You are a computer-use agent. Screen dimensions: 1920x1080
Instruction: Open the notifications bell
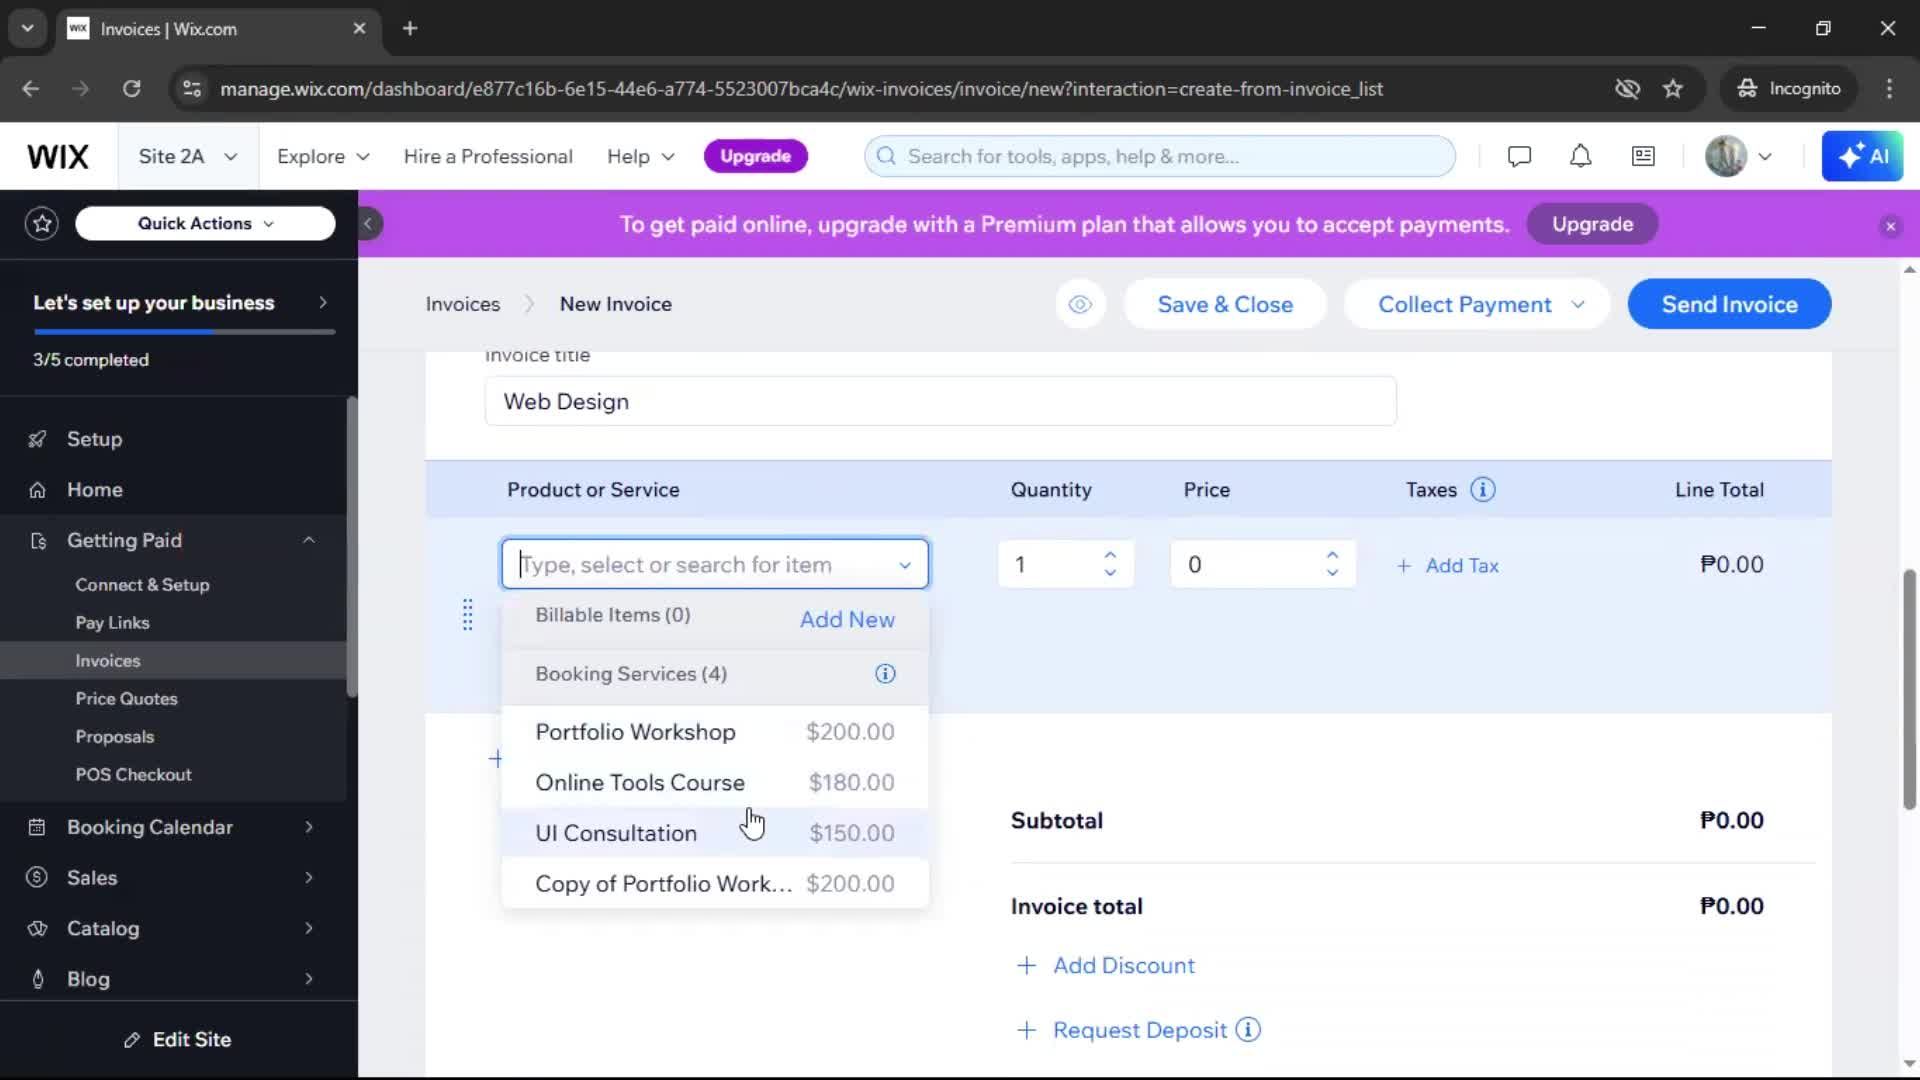click(1580, 156)
